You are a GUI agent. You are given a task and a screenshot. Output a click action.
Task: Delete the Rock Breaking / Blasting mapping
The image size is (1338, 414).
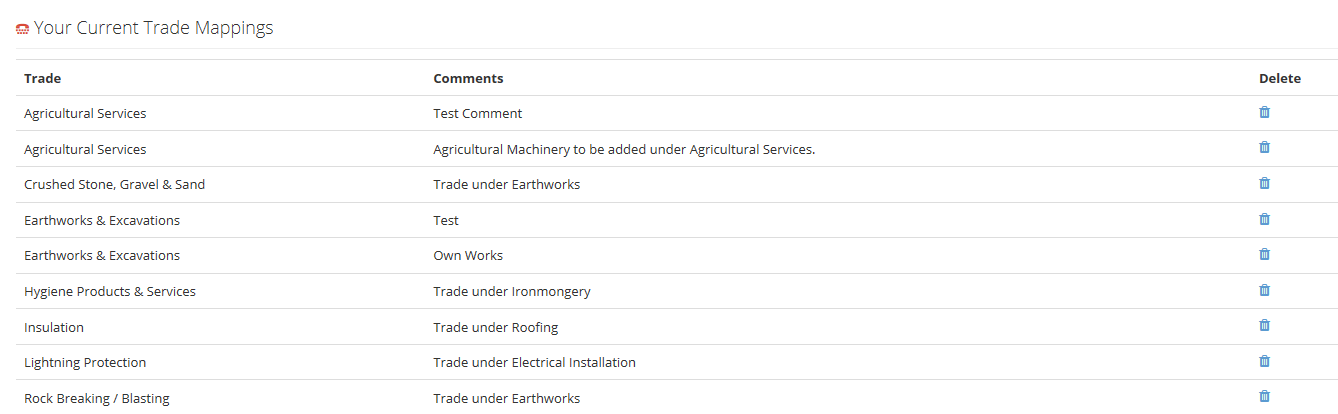point(1264,396)
